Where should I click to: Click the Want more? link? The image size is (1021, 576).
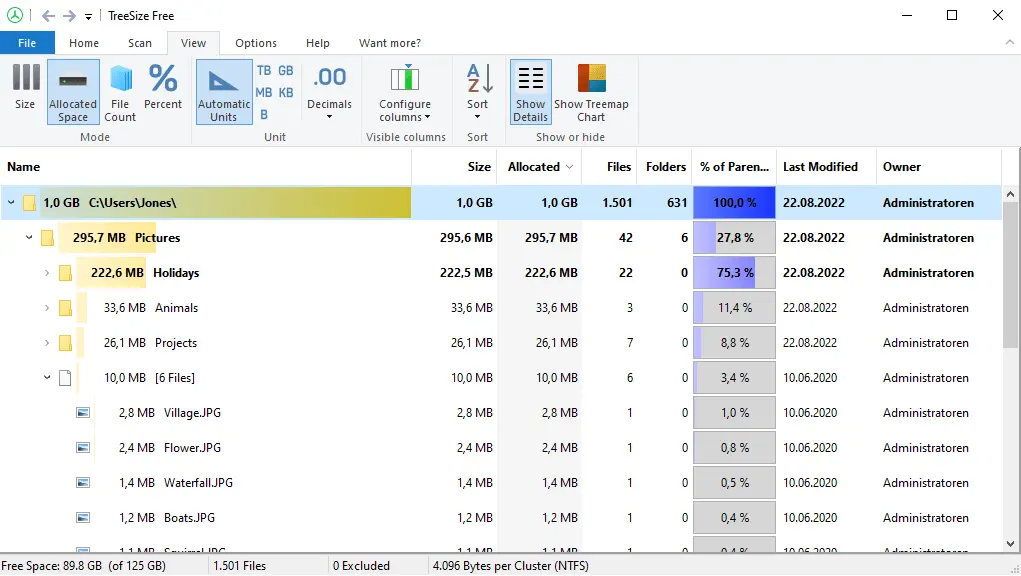pos(389,43)
